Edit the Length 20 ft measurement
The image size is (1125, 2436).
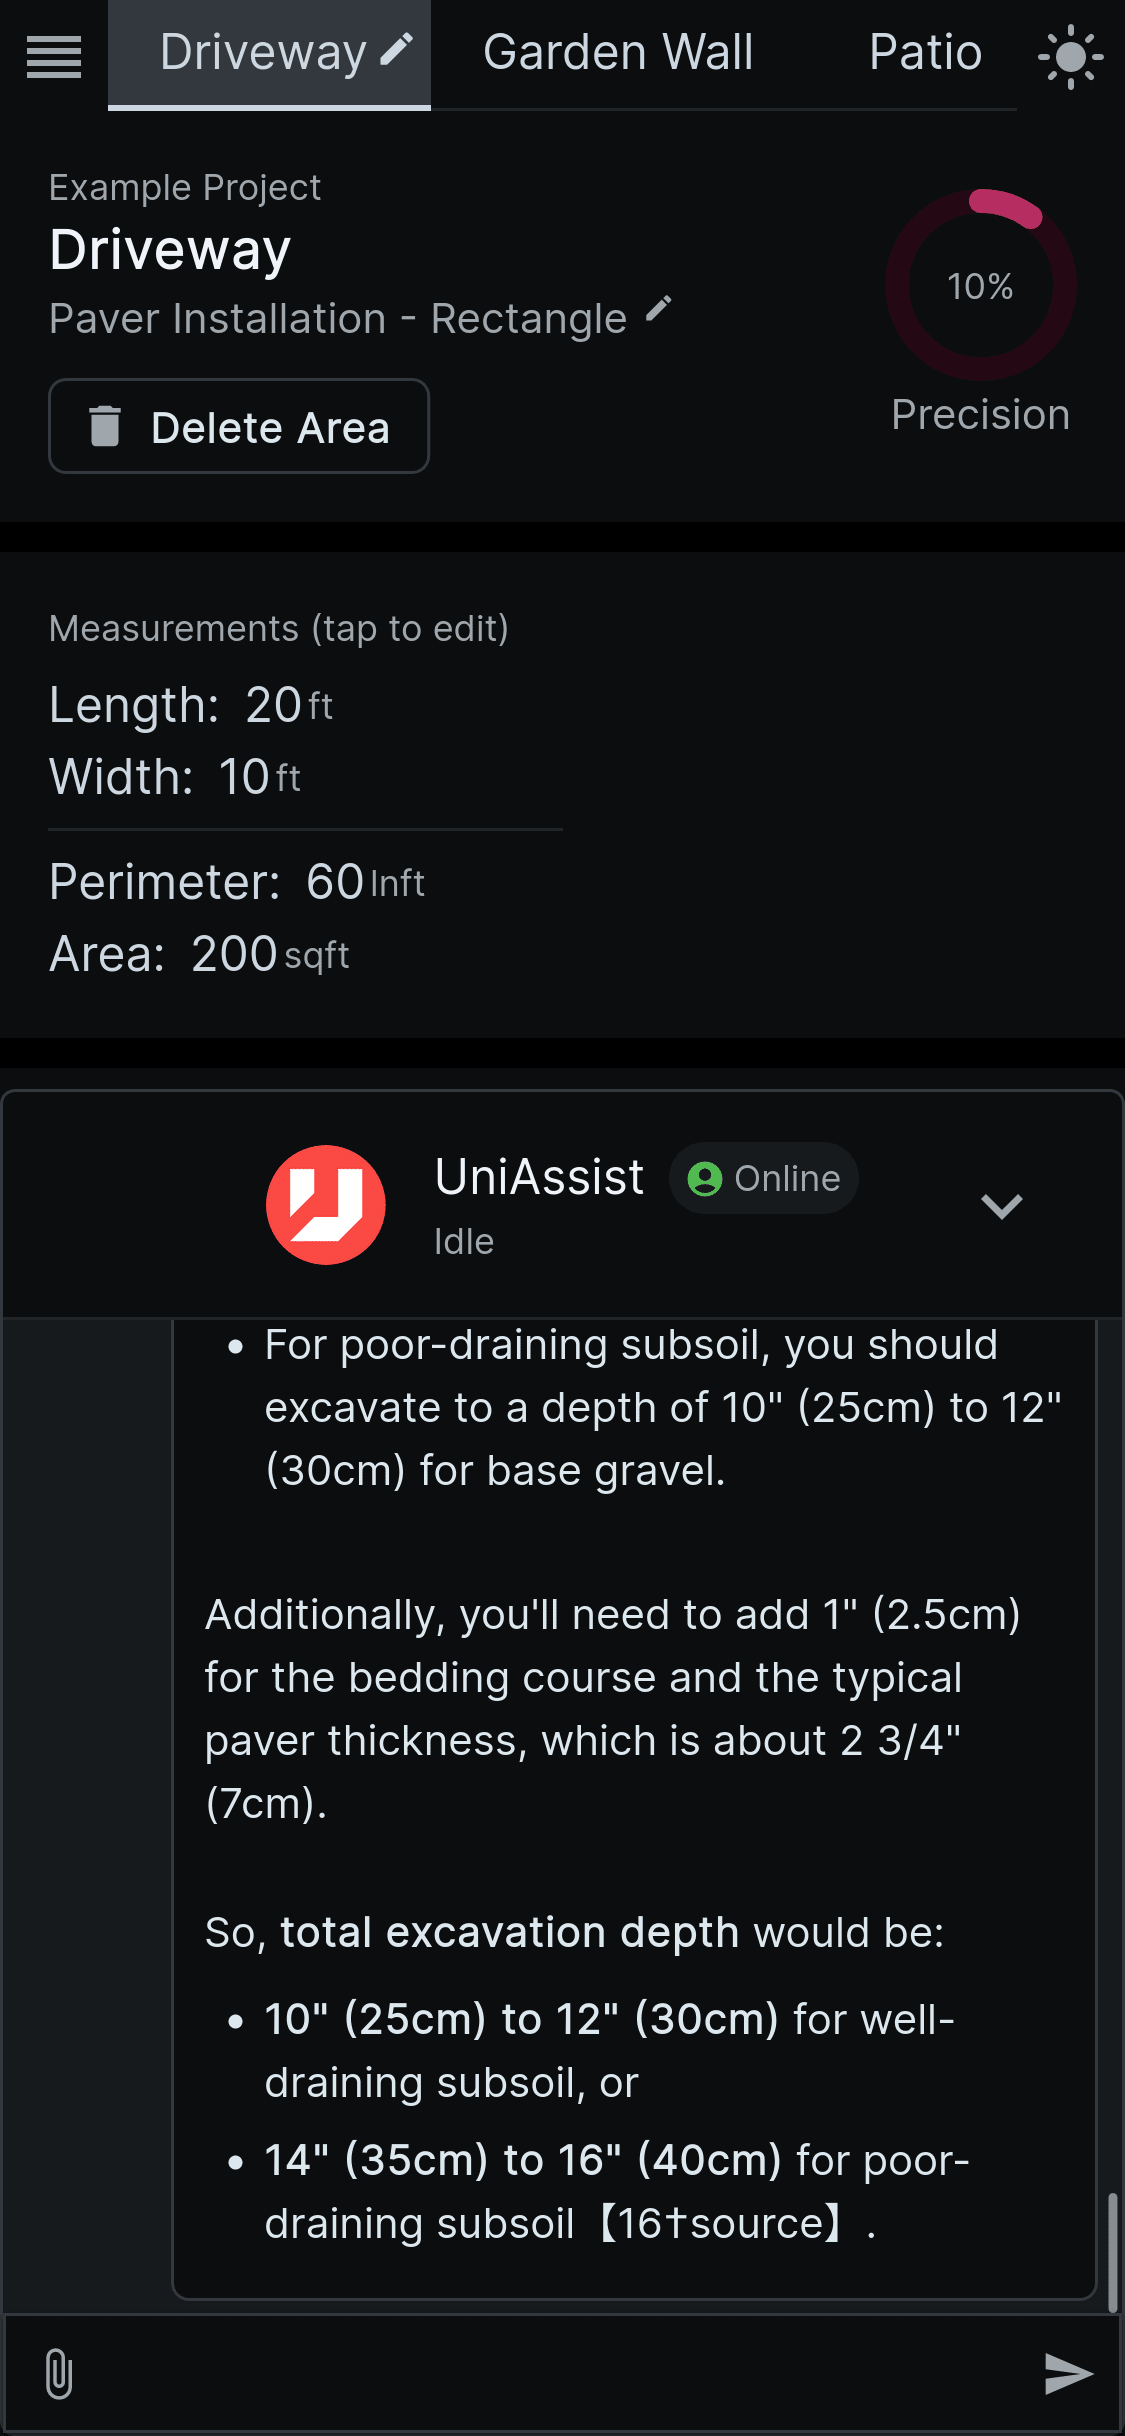pos(191,705)
